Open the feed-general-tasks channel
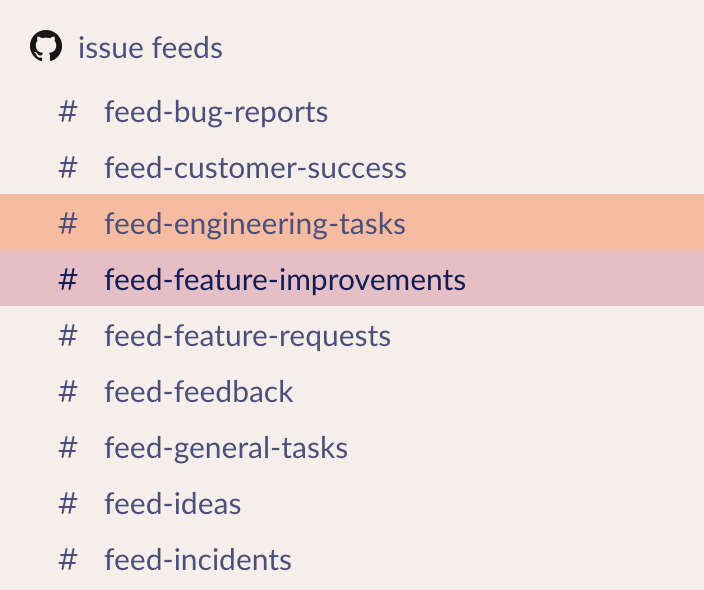 (352, 448)
